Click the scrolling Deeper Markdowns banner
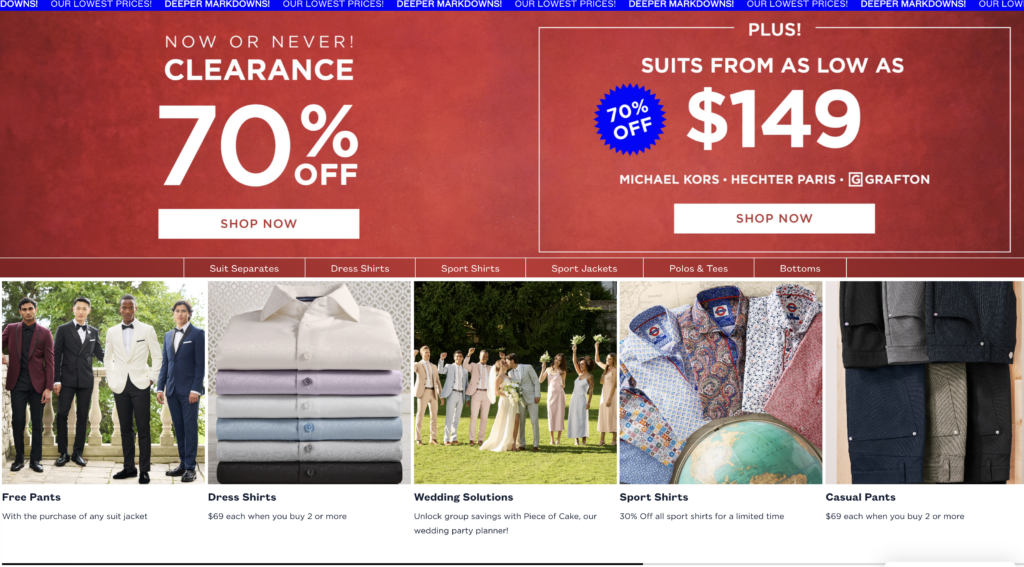 [512, 5]
